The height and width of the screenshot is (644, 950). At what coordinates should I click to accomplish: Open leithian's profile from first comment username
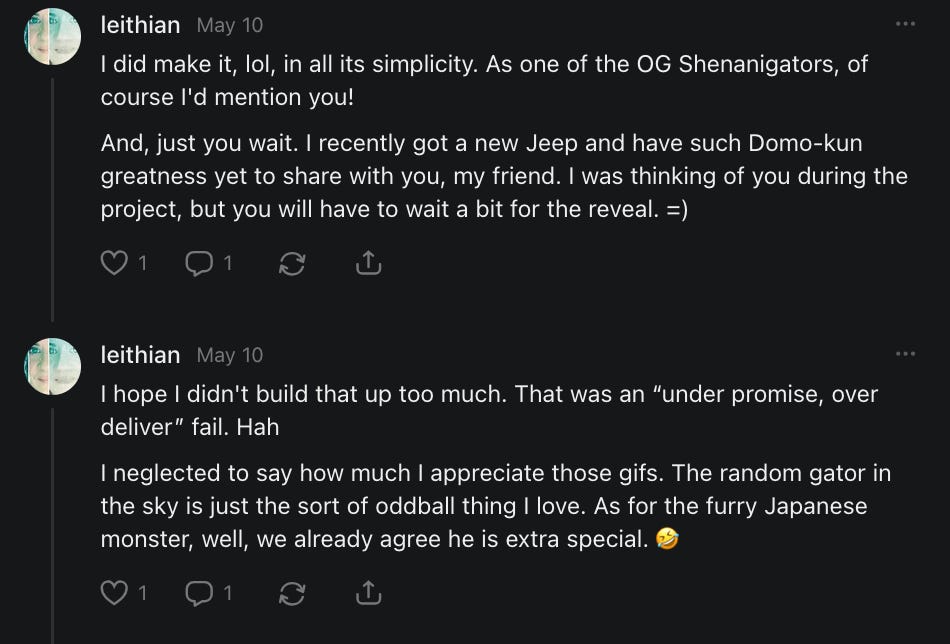pyautogui.click(x=140, y=25)
